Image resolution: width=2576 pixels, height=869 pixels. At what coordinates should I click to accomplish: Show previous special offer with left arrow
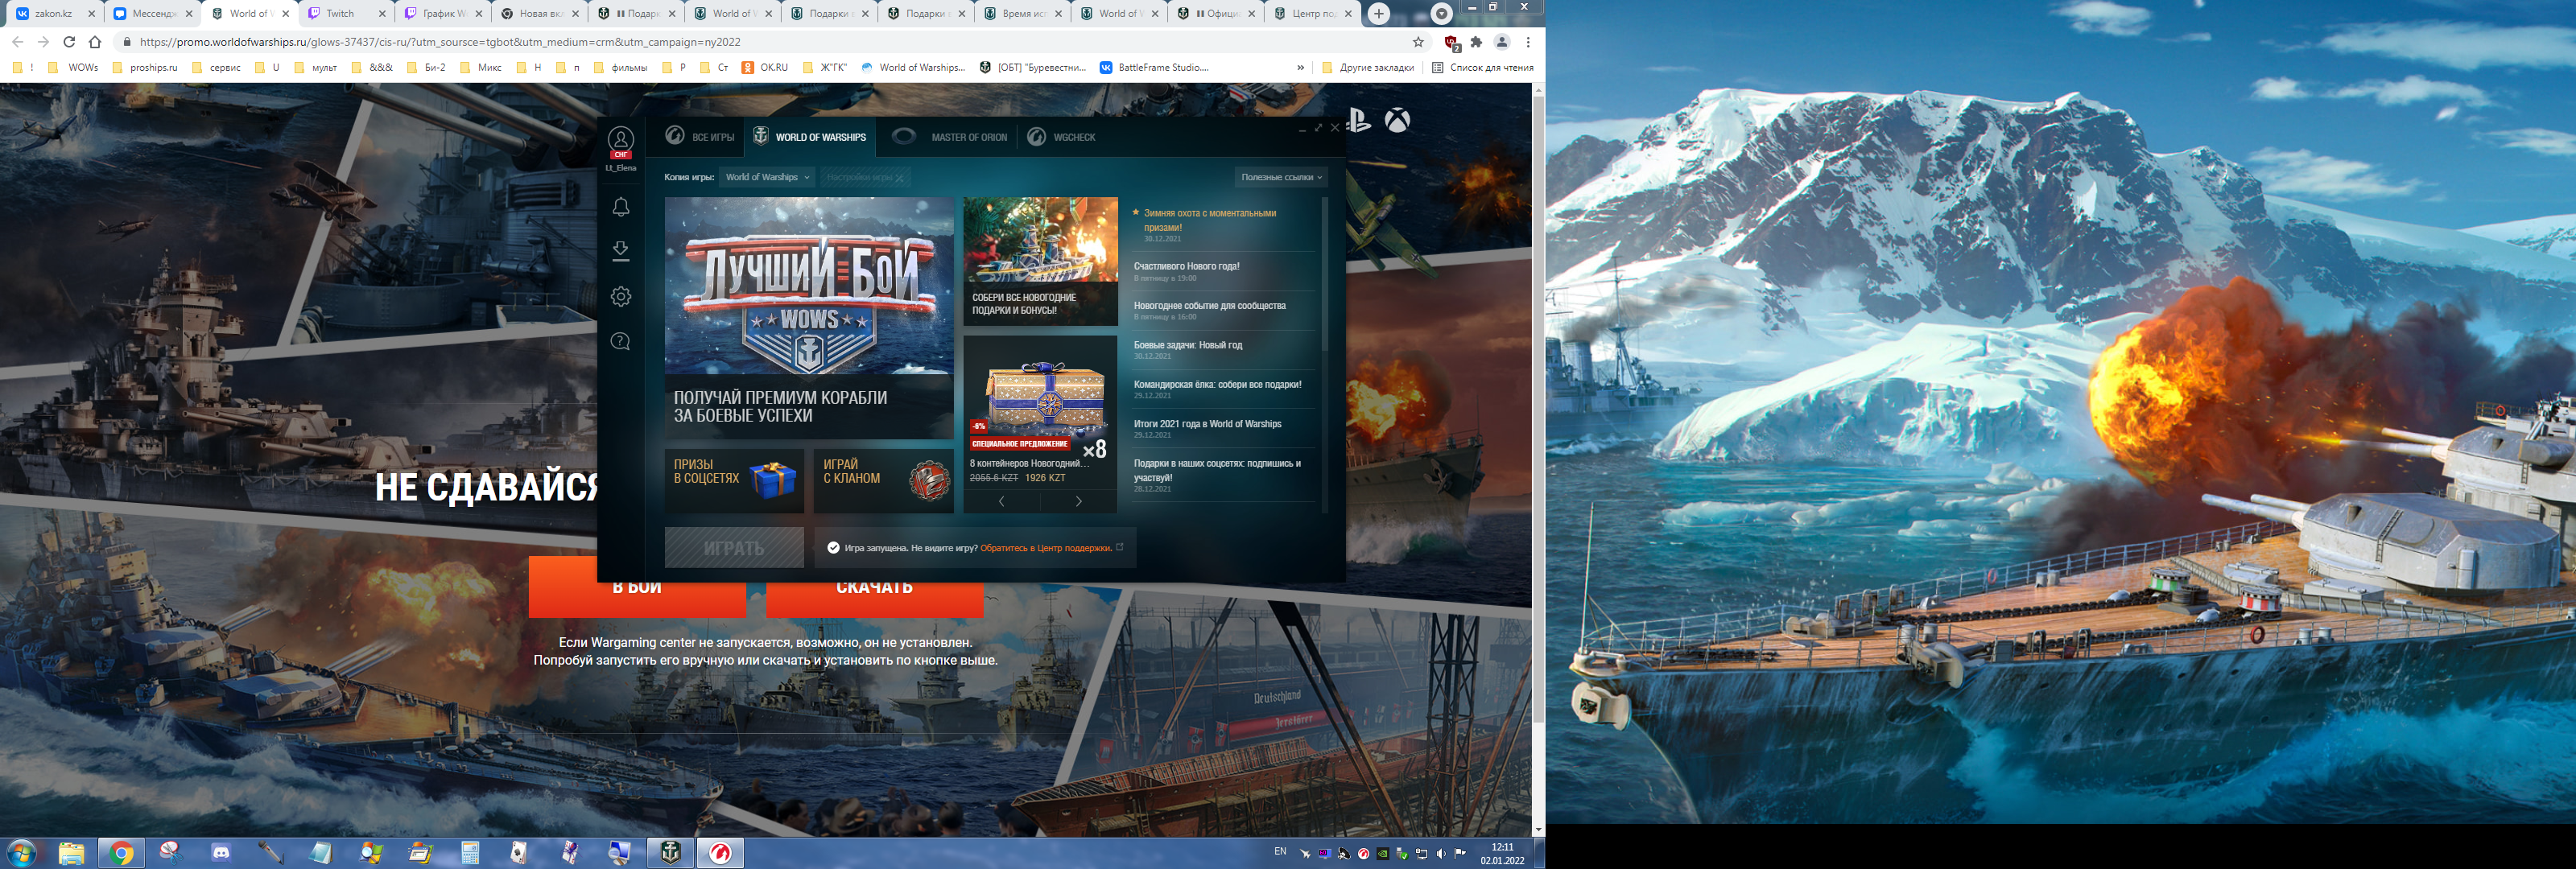1001,501
